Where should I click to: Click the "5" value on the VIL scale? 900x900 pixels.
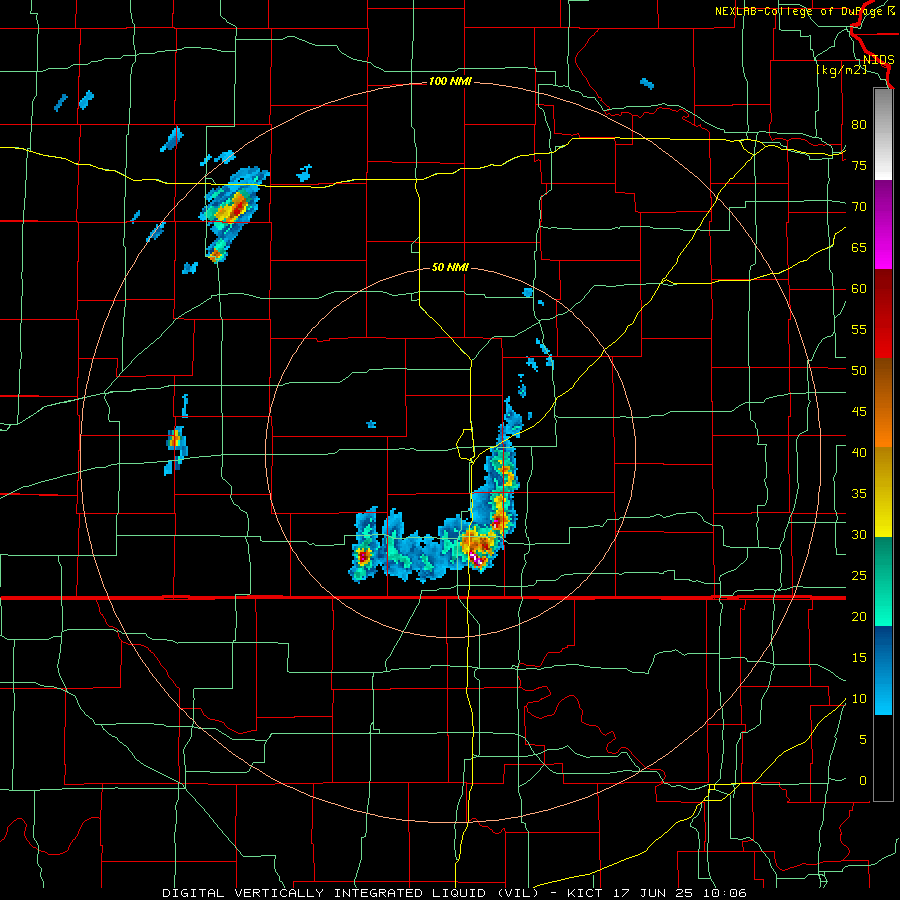point(863,740)
